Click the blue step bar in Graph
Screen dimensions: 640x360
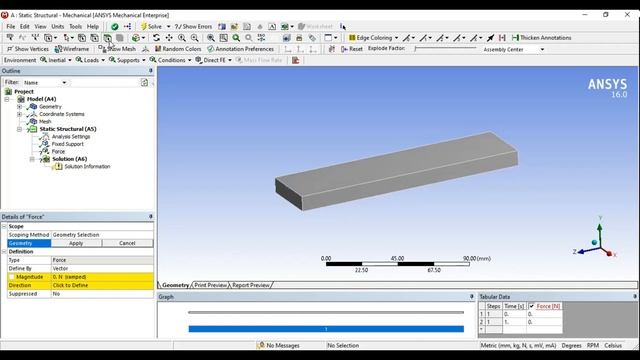pos(326,329)
